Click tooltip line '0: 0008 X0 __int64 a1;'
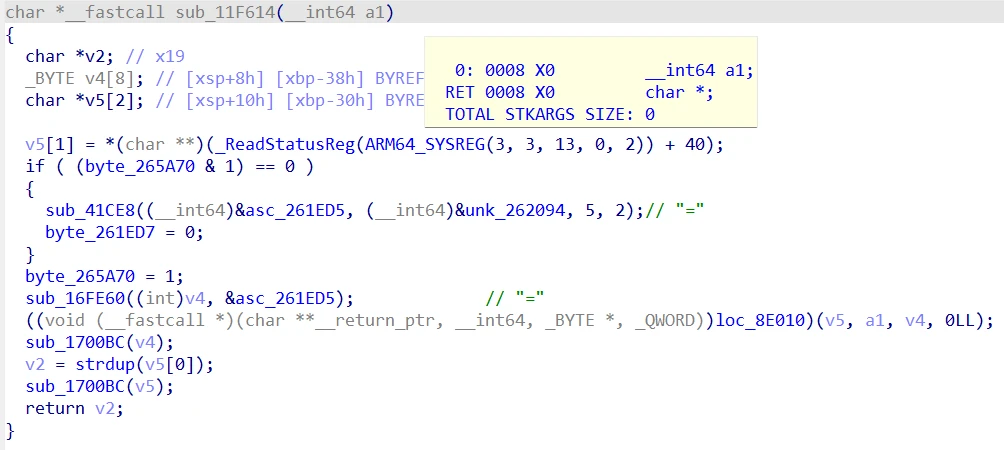This screenshot has width=1004, height=450. click(604, 70)
